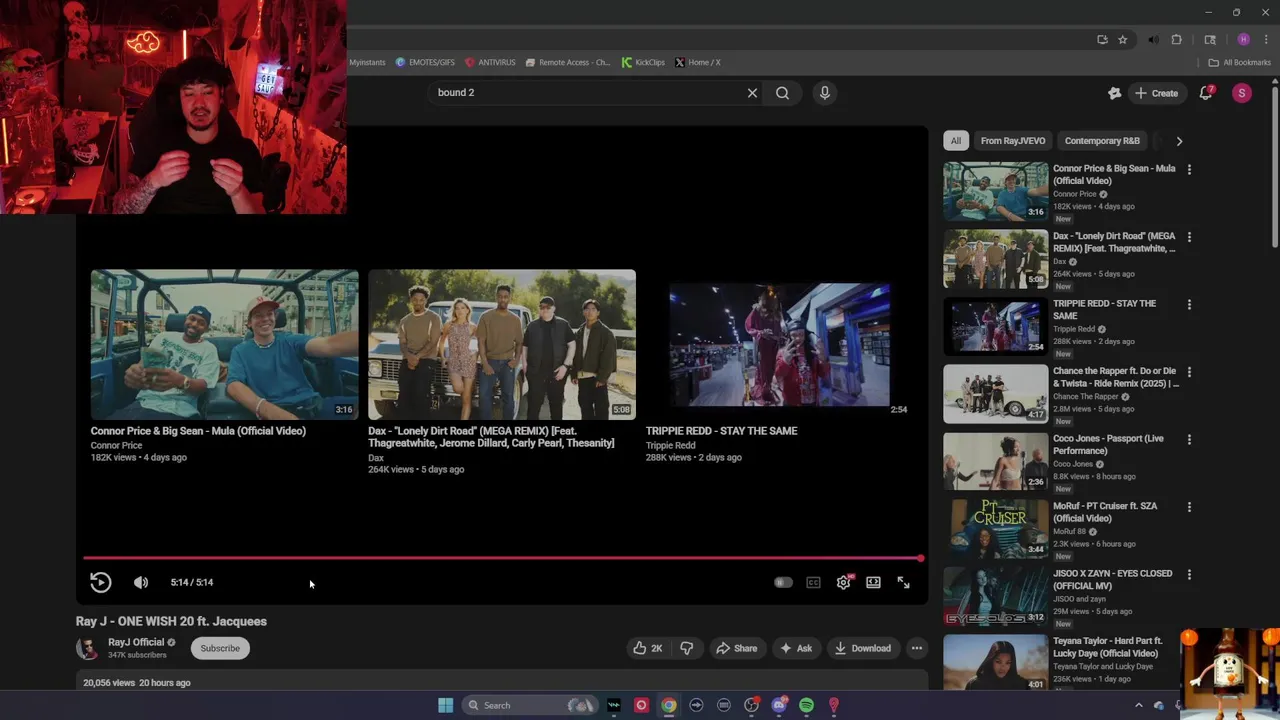
Task: Download the current video
Action: 863,648
